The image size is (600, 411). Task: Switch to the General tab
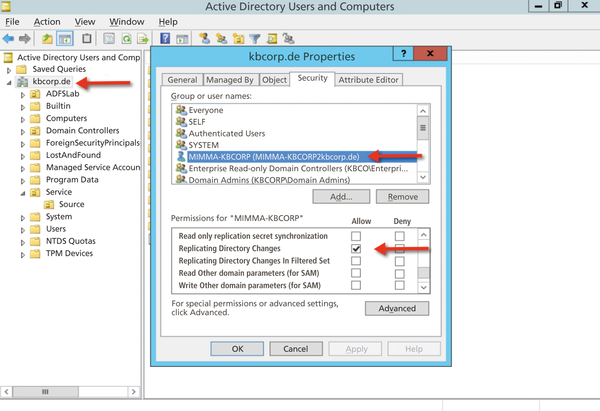[x=182, y=80]
